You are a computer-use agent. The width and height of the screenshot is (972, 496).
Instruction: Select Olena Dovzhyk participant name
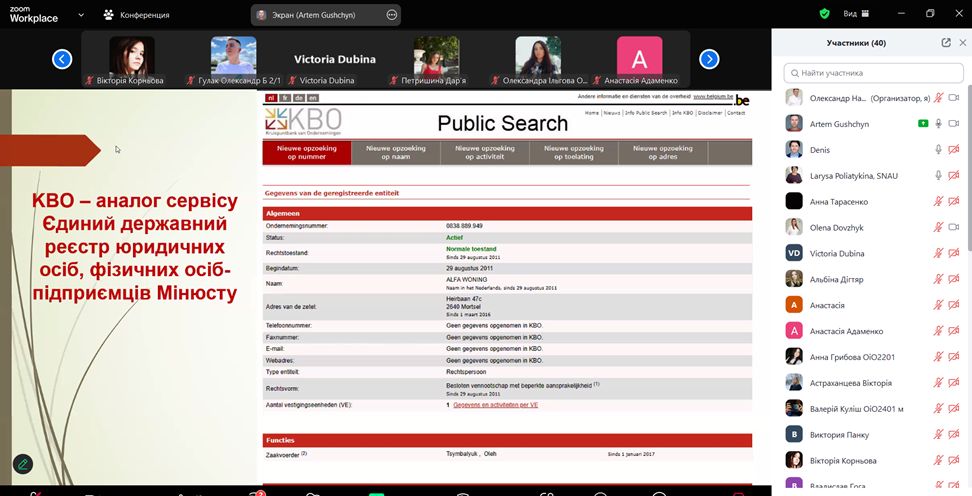(836, 228)
